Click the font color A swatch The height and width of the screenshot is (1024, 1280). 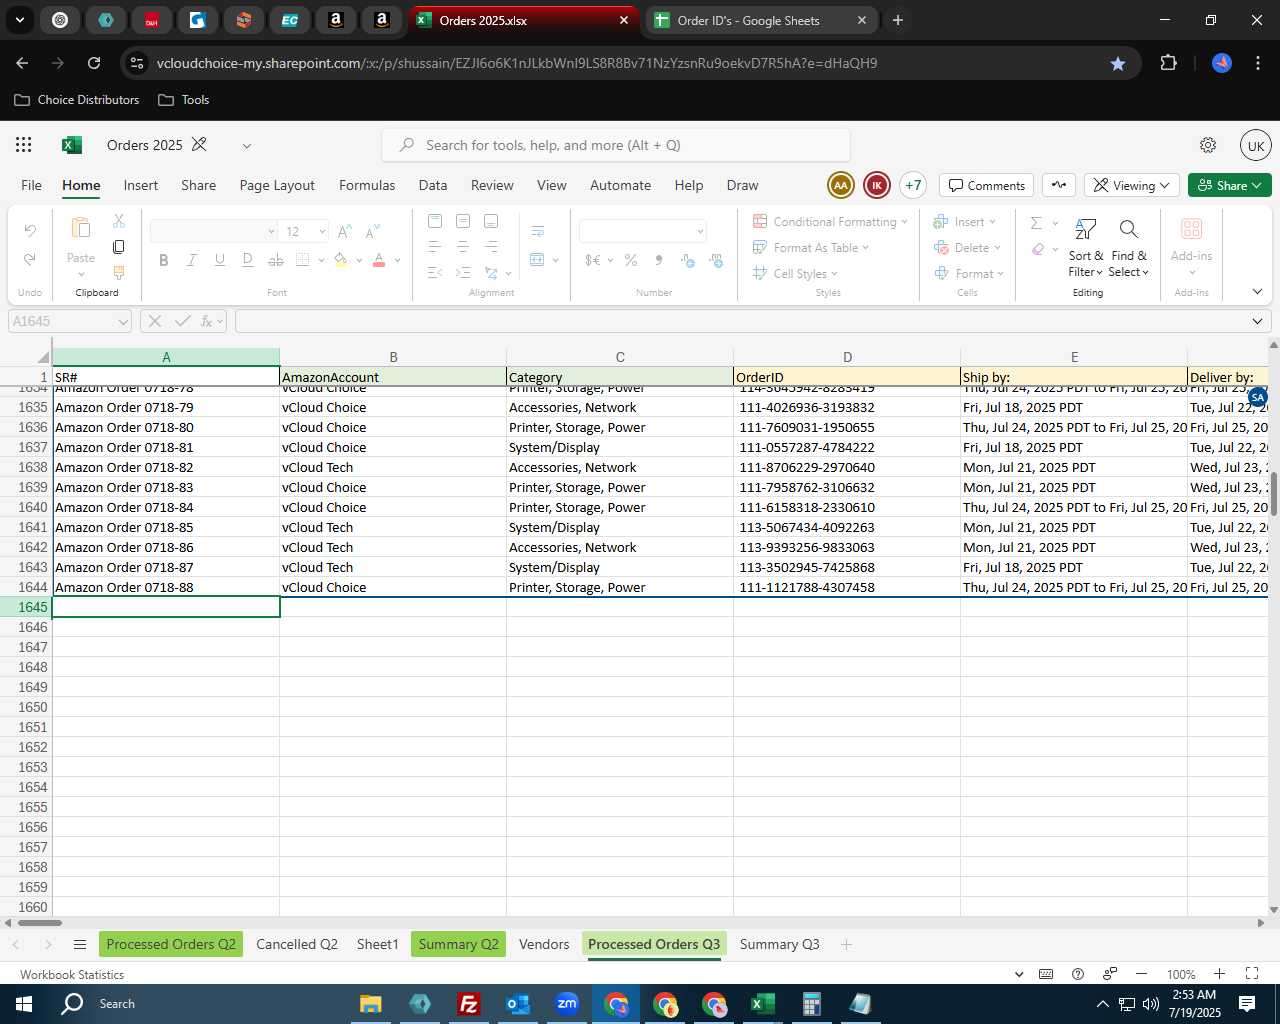pos(379,260)
